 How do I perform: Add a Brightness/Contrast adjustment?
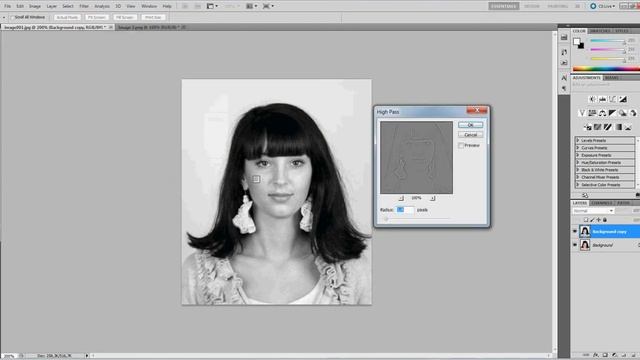pos(592,99)
